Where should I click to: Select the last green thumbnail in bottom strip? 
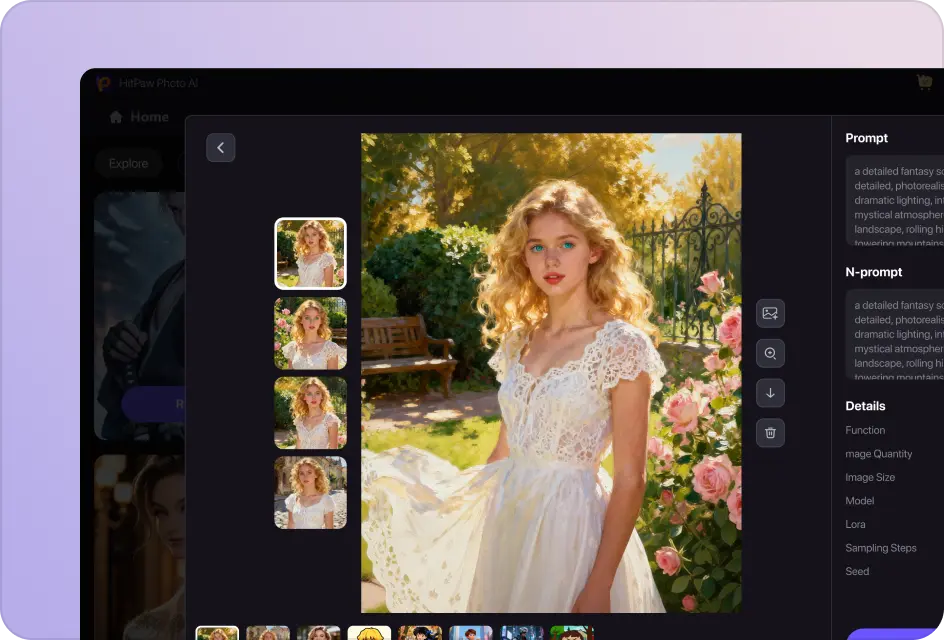tap(572, 633)
